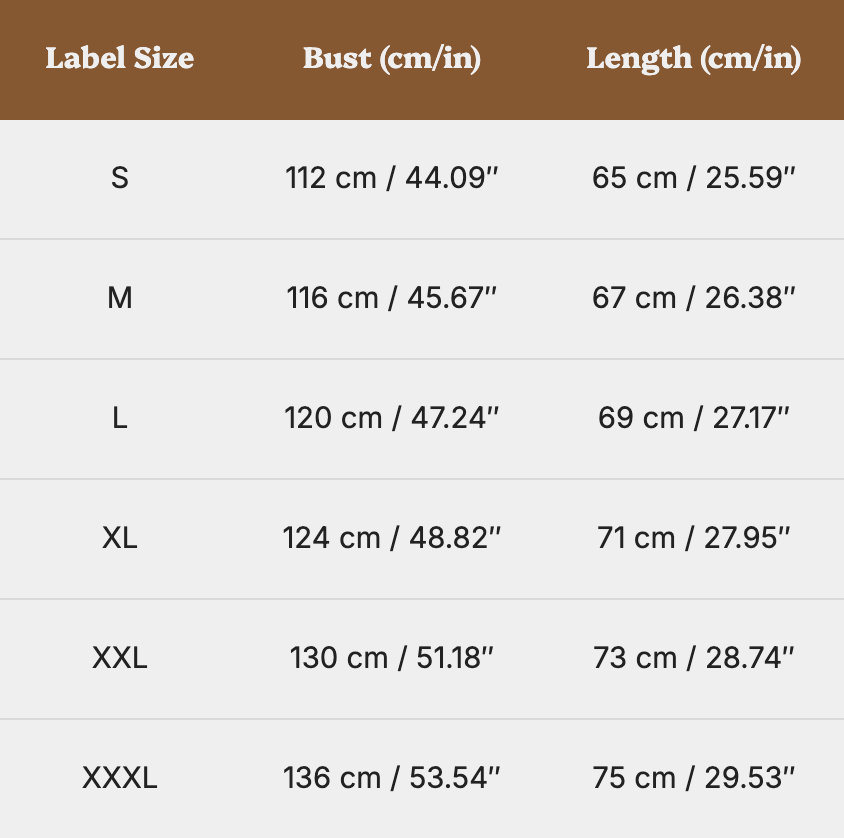Click length value 75 cm / 29.53″

click(693, 777)
